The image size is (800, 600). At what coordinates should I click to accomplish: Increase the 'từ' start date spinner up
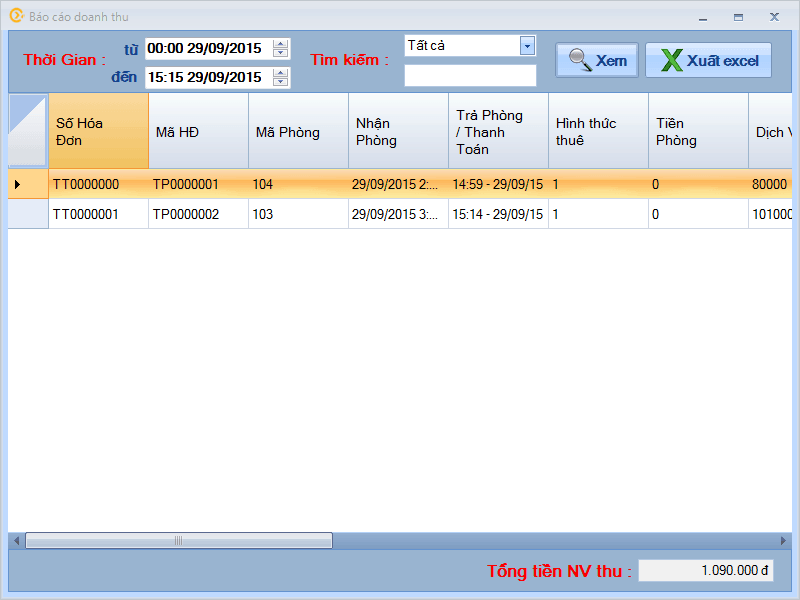[x=281, y=44]
